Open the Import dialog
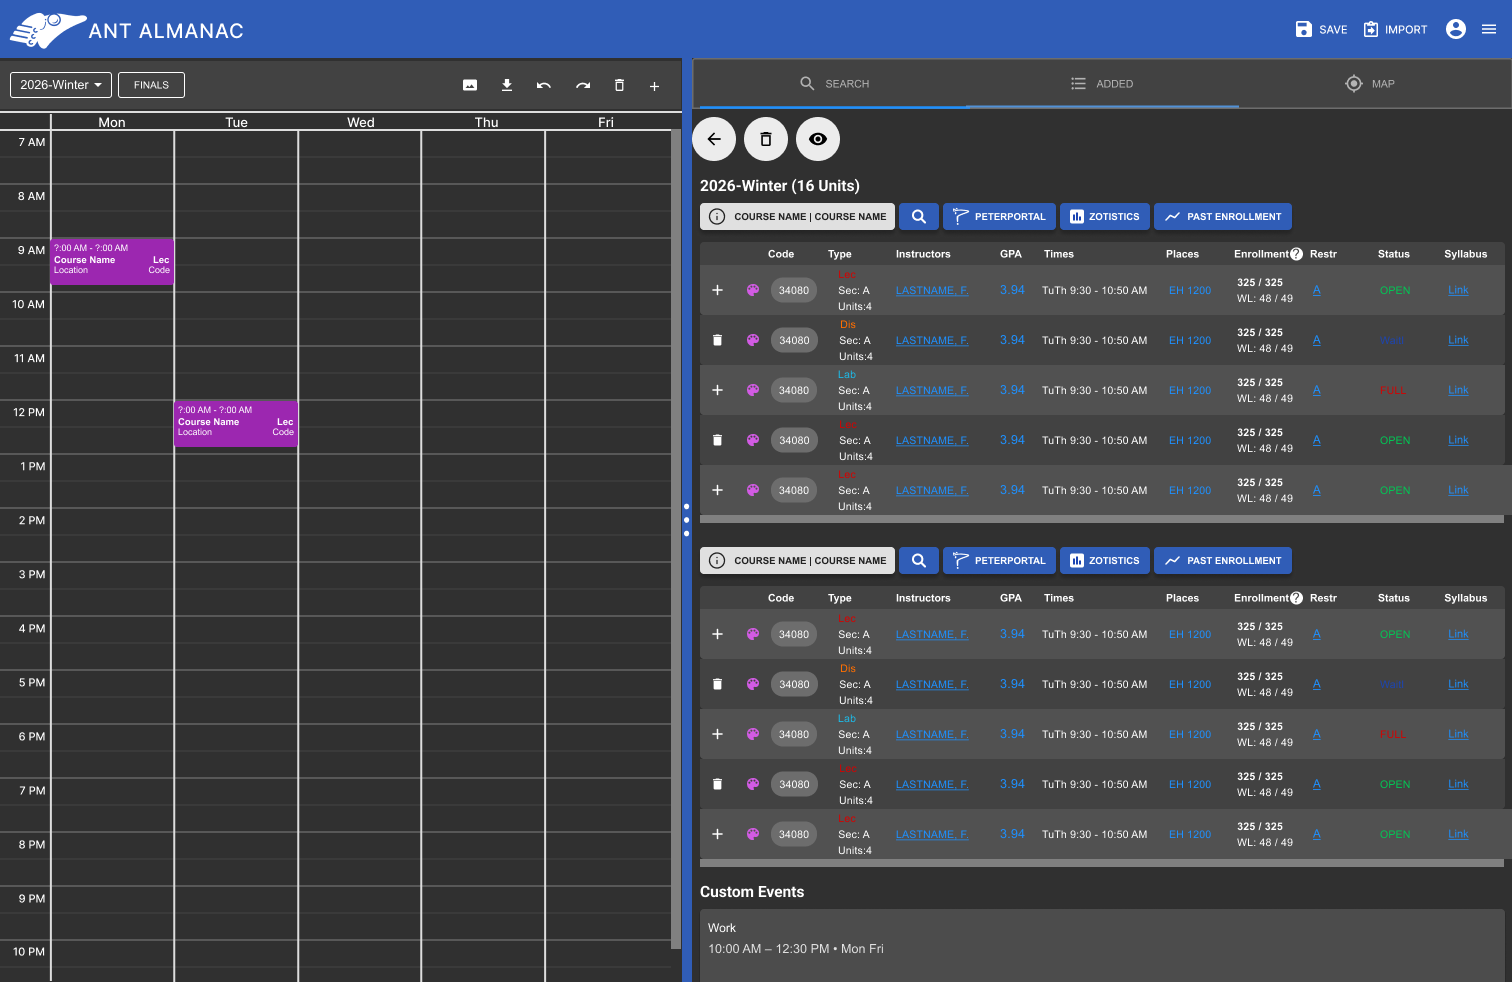The image size is (1512, 982). (x=1395, y=30)
